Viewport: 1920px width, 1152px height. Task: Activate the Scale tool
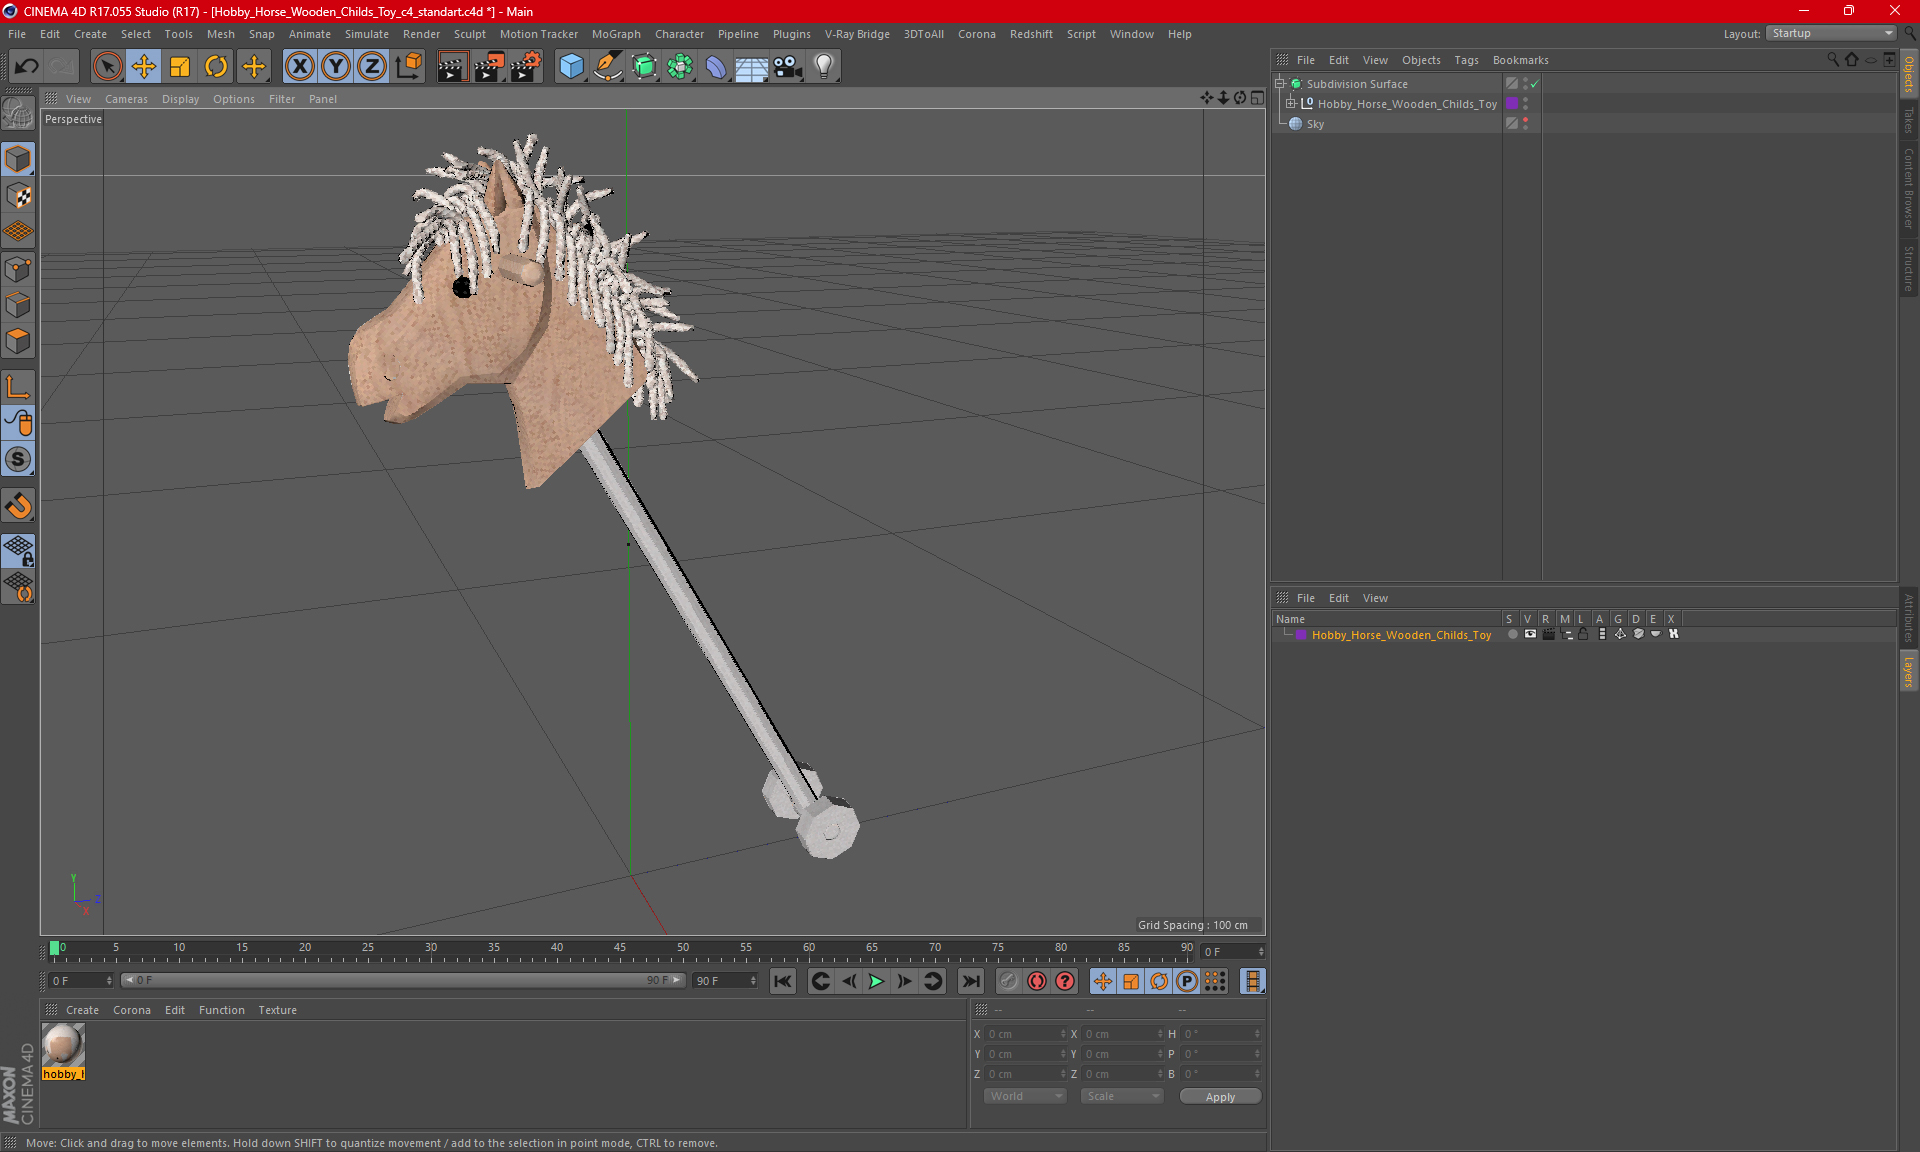tap(180, 66)
